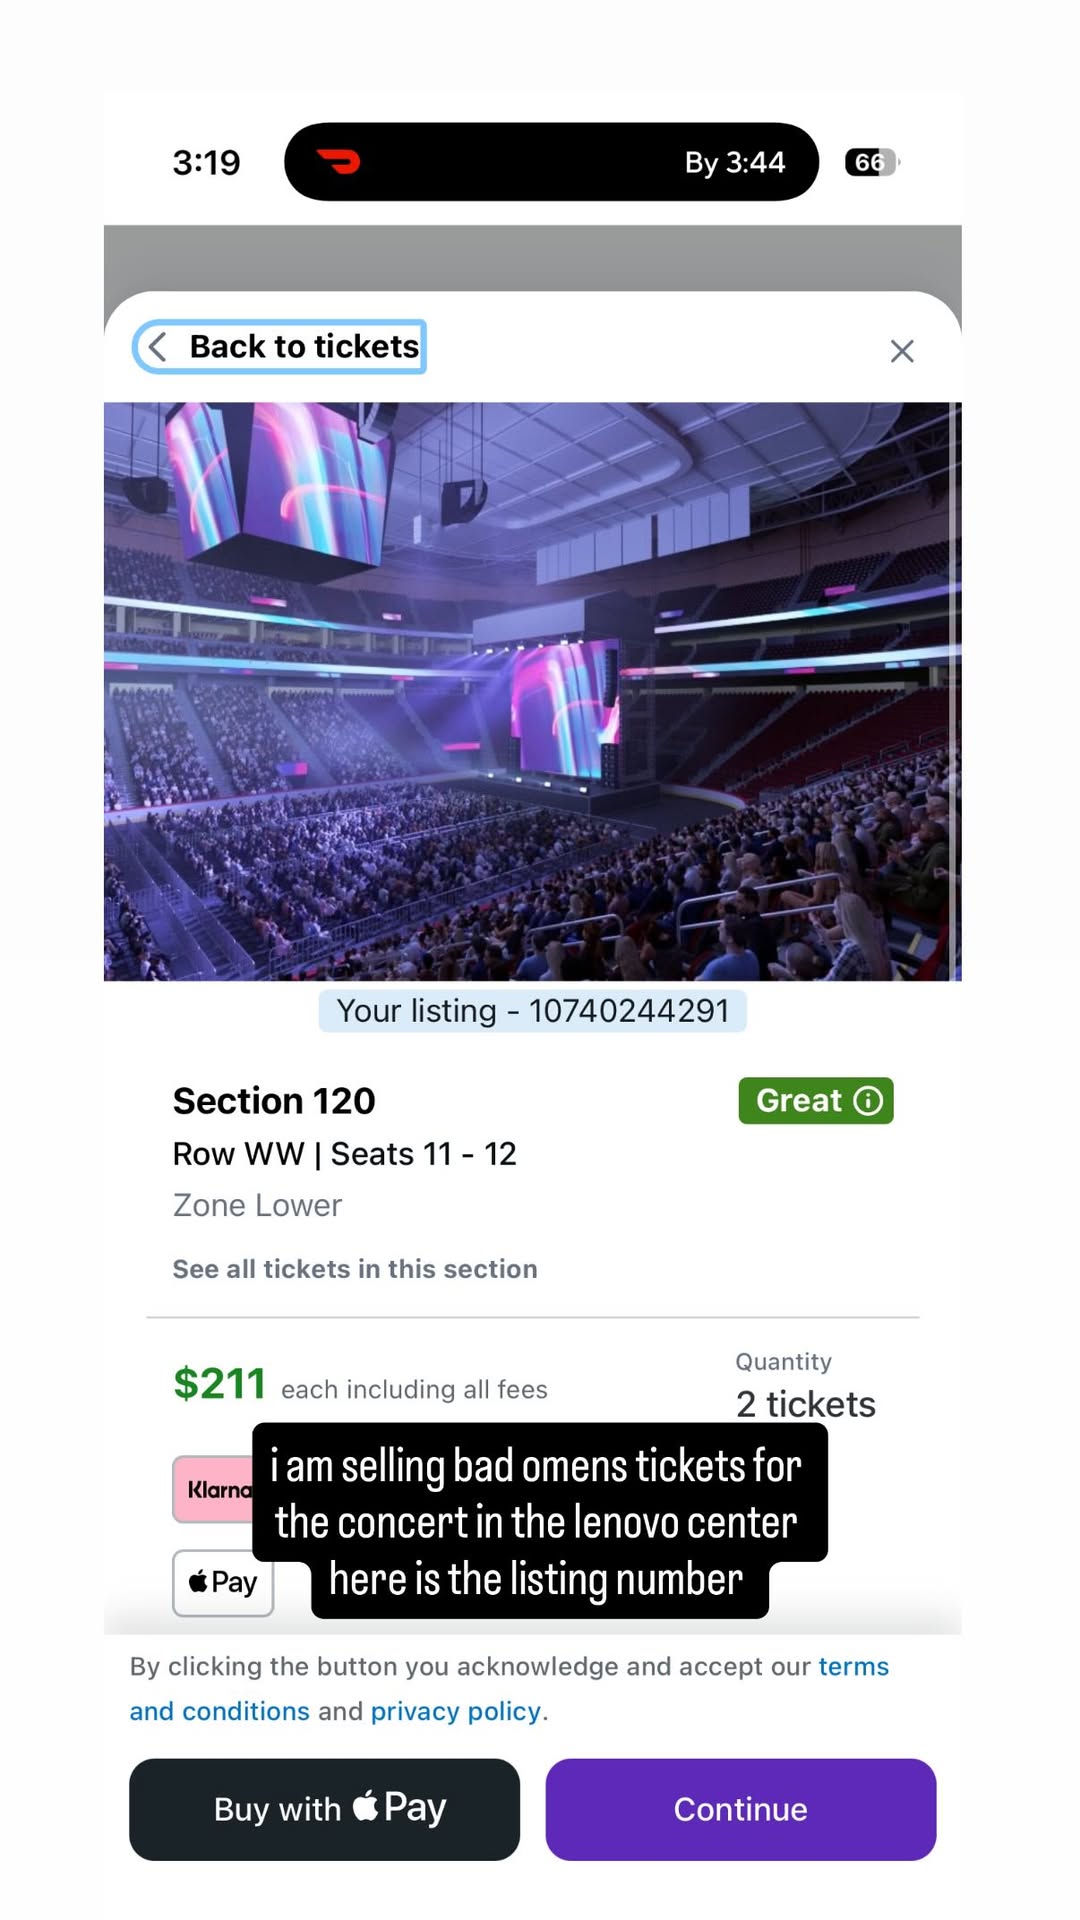Tap the seat view venue image

[x=532, y=691]
